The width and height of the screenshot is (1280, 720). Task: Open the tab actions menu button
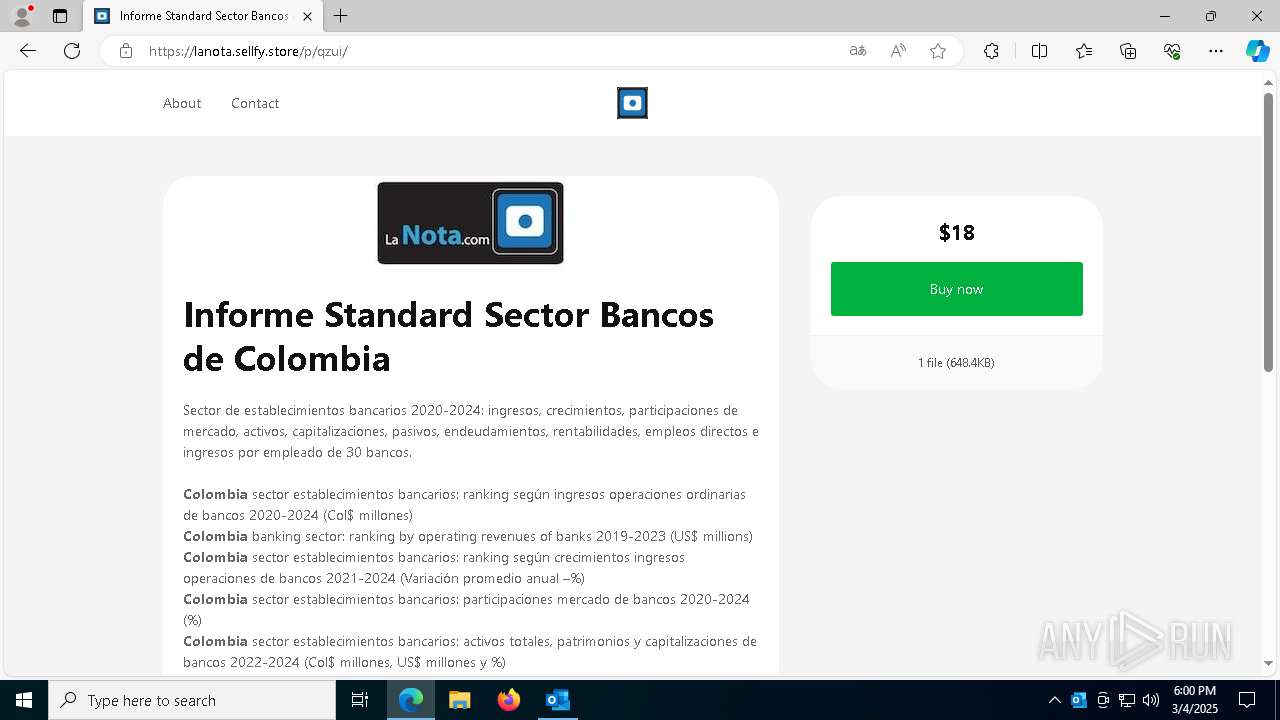pos(60,16)
